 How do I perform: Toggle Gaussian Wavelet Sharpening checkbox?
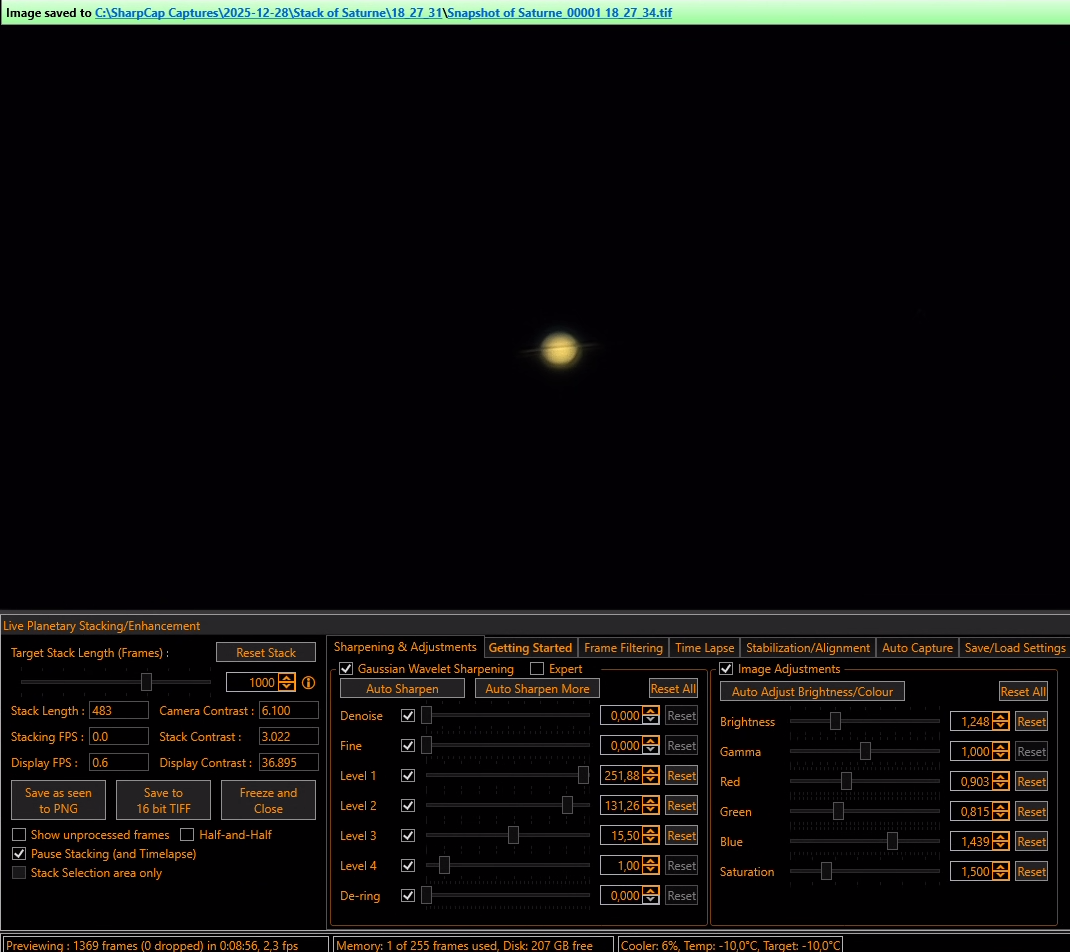[x=347, y=669]
